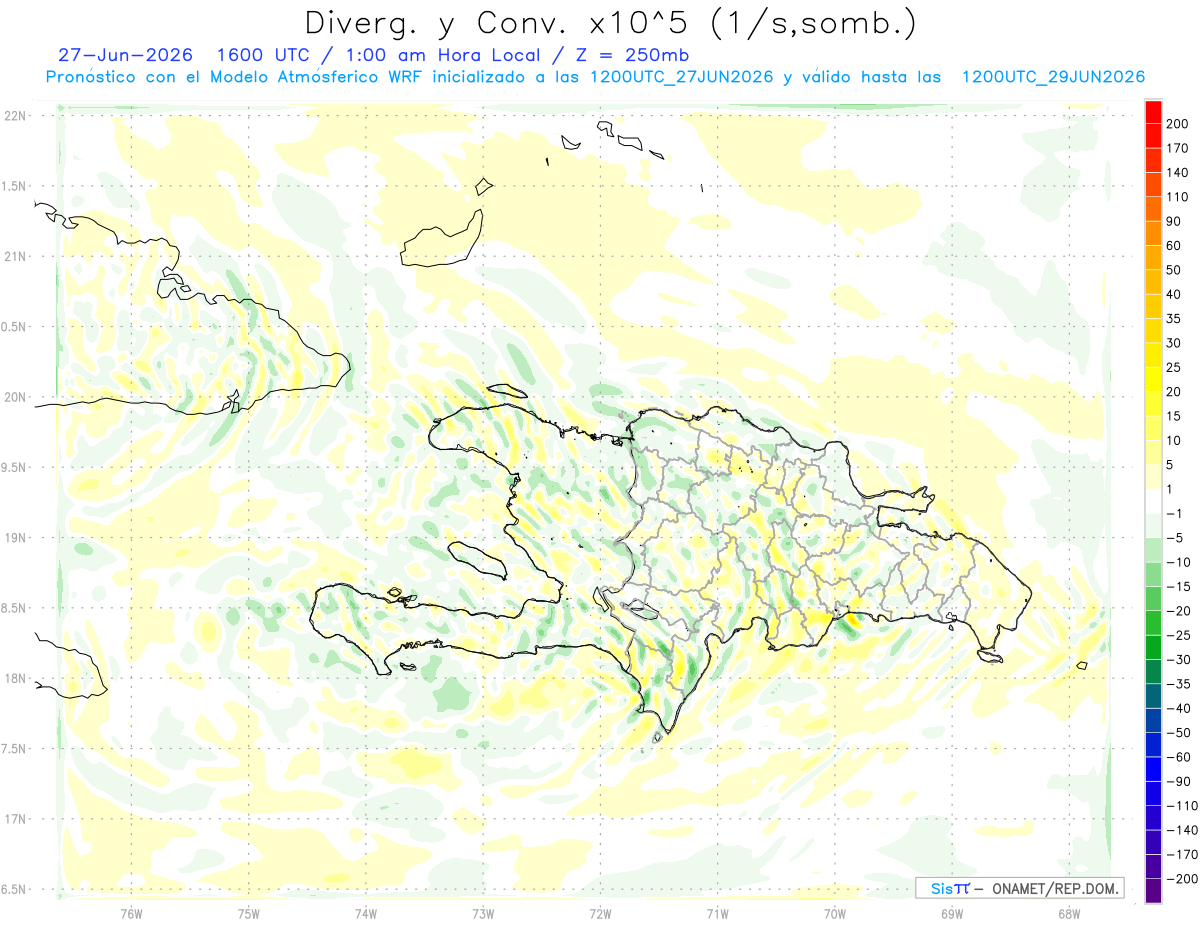
Task: Click the '0.5N' latitude label
Action: click(15, 327)
